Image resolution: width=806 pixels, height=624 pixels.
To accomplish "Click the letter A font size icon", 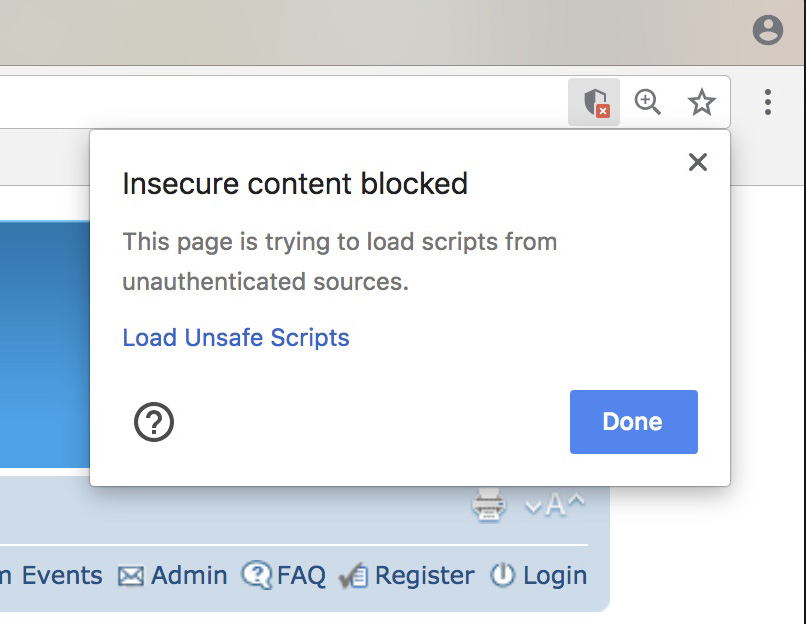I will (x=555, y=505).
